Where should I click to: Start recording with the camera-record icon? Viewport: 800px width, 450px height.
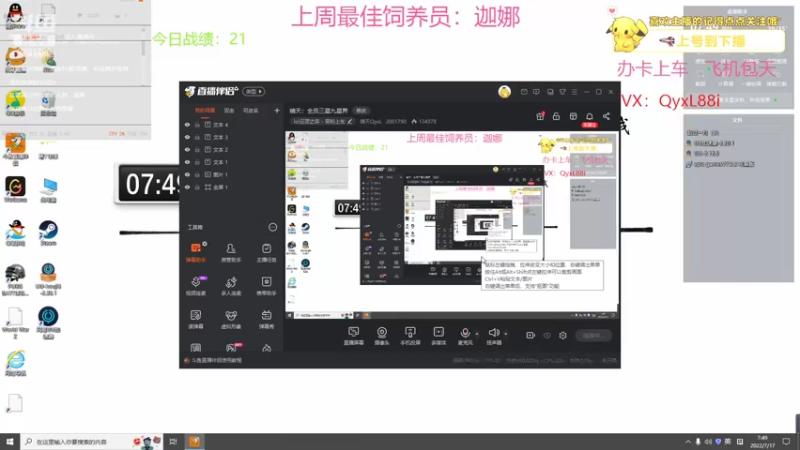pos(531,335)
